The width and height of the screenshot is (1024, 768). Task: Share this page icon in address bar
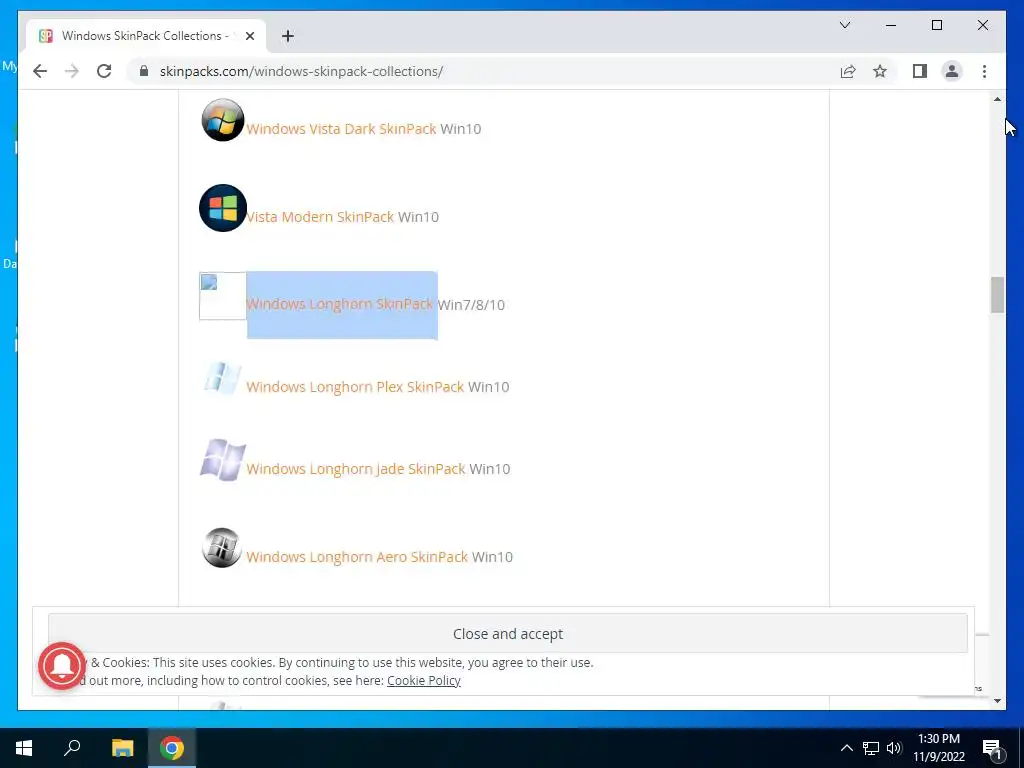(848, 71)
